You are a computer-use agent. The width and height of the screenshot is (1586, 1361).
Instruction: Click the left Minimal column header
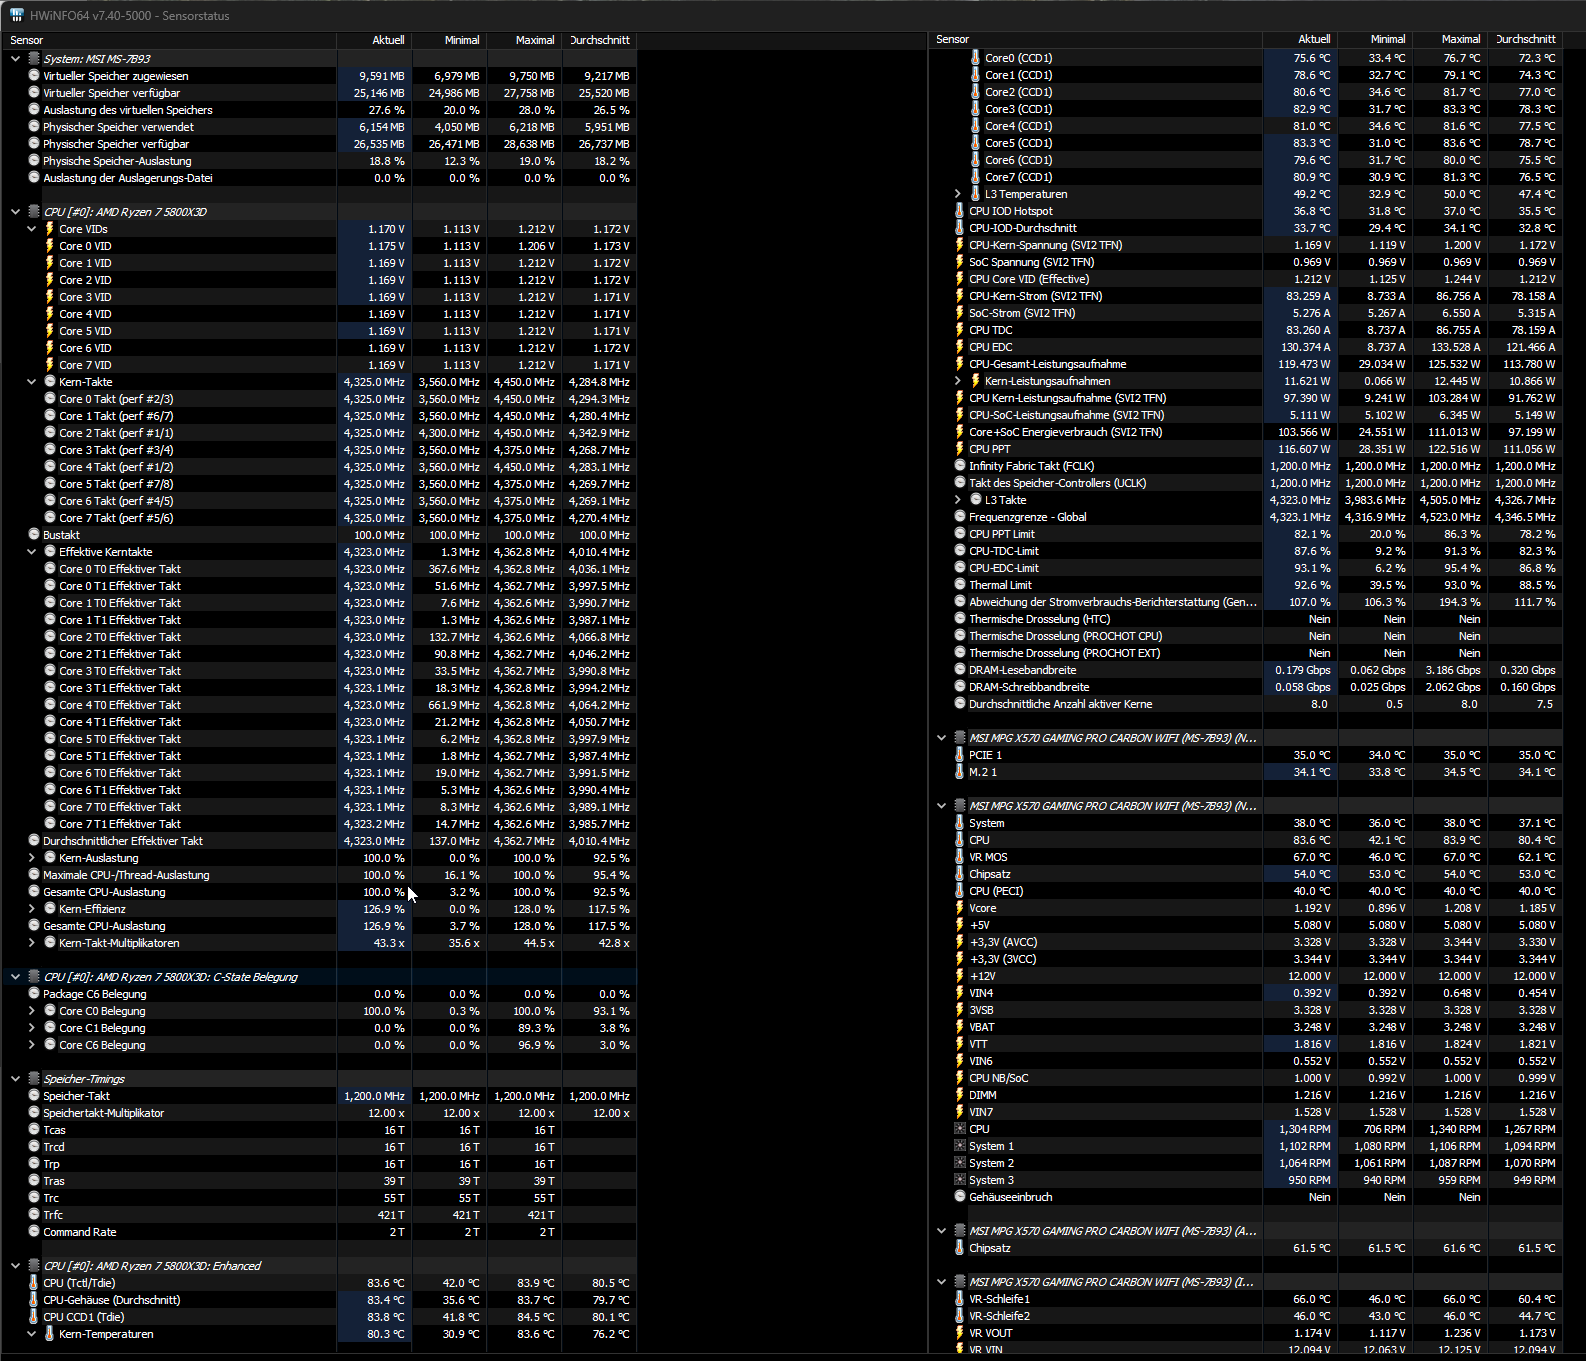449,40
